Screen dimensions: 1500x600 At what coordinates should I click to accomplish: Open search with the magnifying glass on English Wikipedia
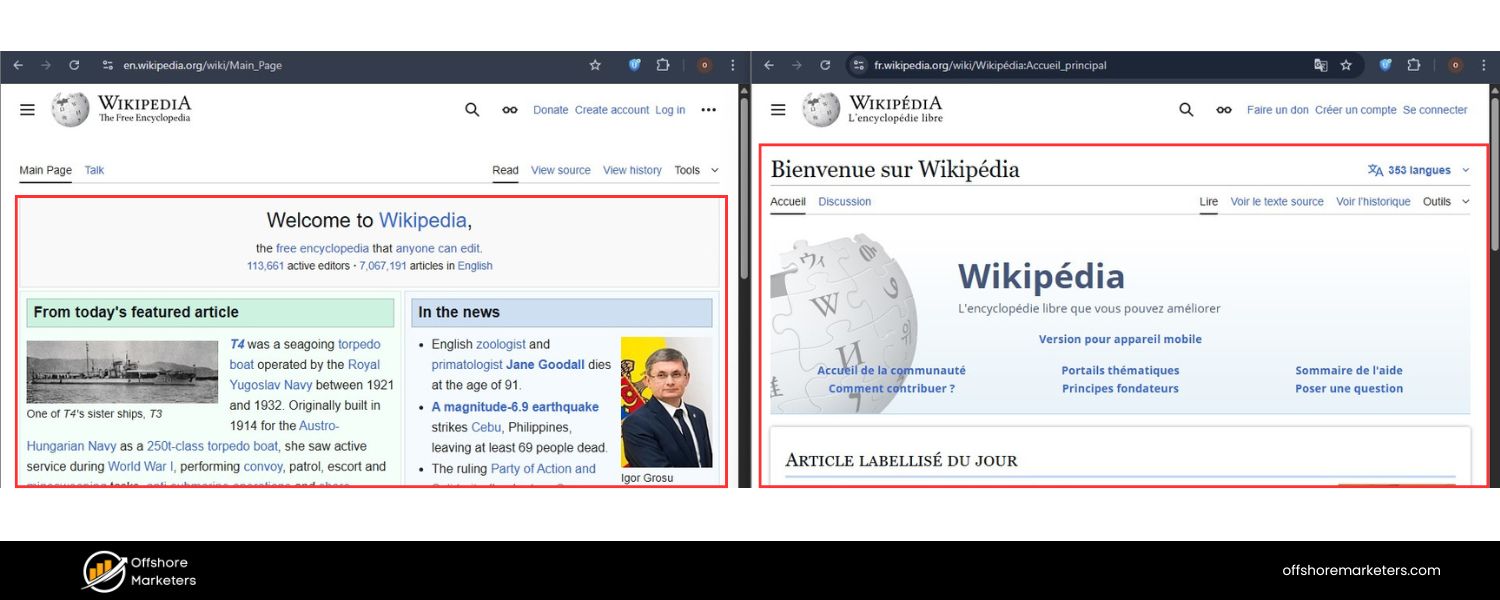point(471,110)
